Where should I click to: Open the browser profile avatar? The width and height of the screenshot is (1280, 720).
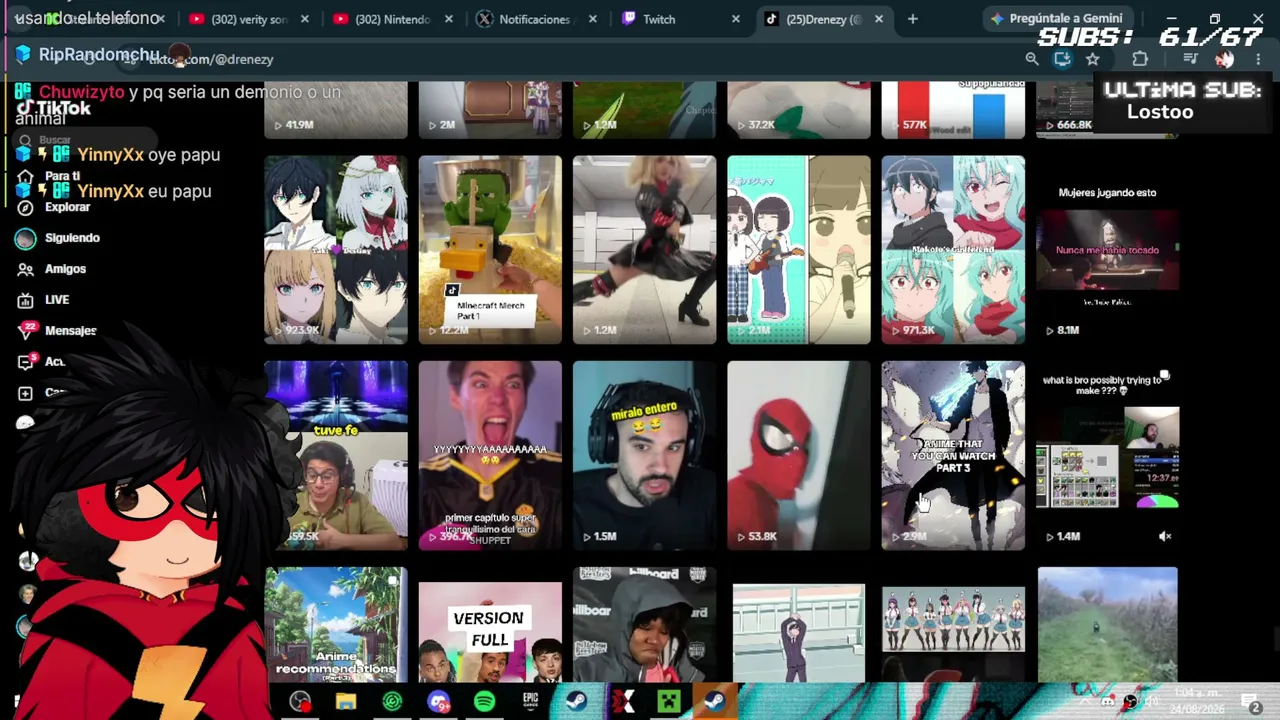pos(1225,59)
